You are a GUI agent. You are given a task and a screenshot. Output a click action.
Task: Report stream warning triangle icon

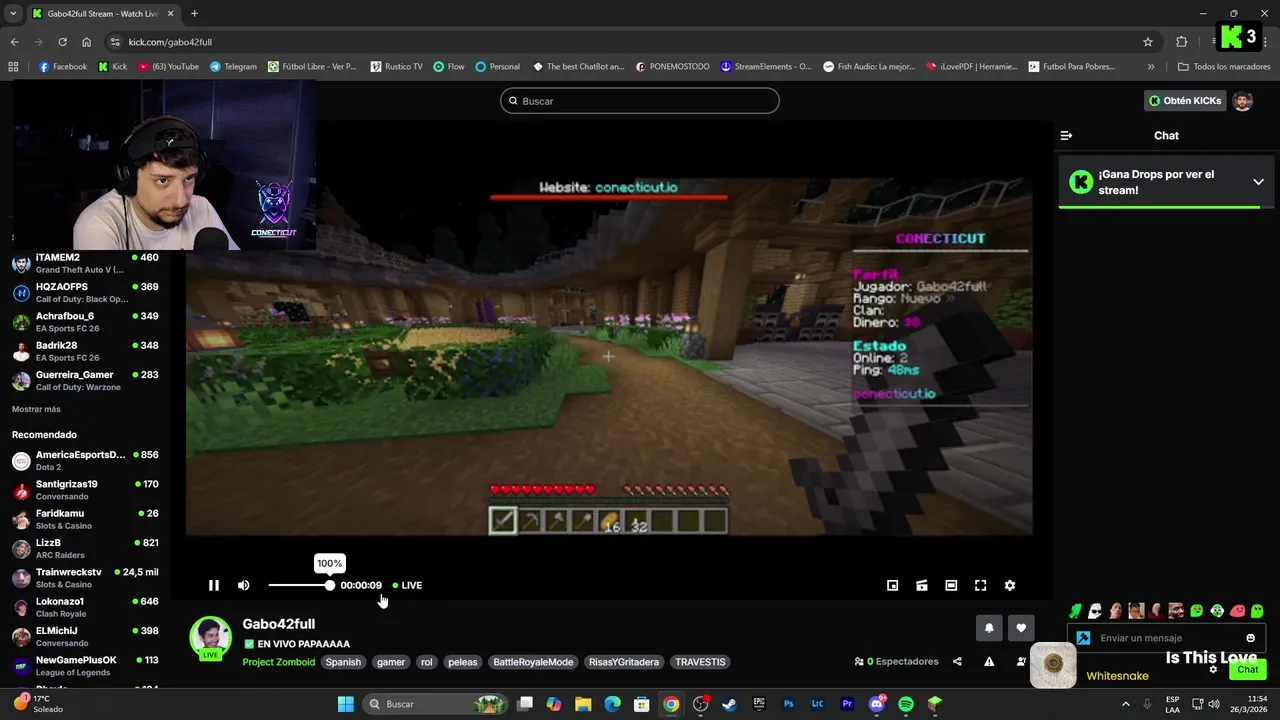tap(989, 661)
